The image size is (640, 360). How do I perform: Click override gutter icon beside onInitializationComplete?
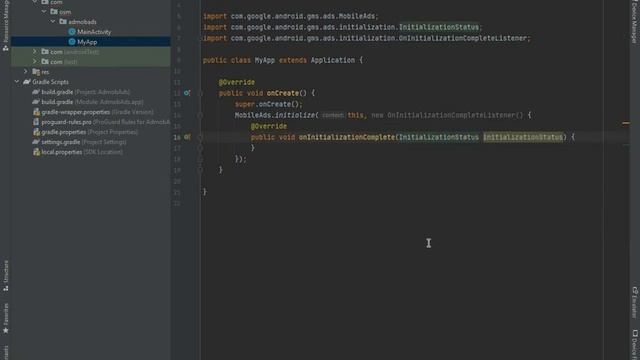pyautogui.click(x=187, y=137)
